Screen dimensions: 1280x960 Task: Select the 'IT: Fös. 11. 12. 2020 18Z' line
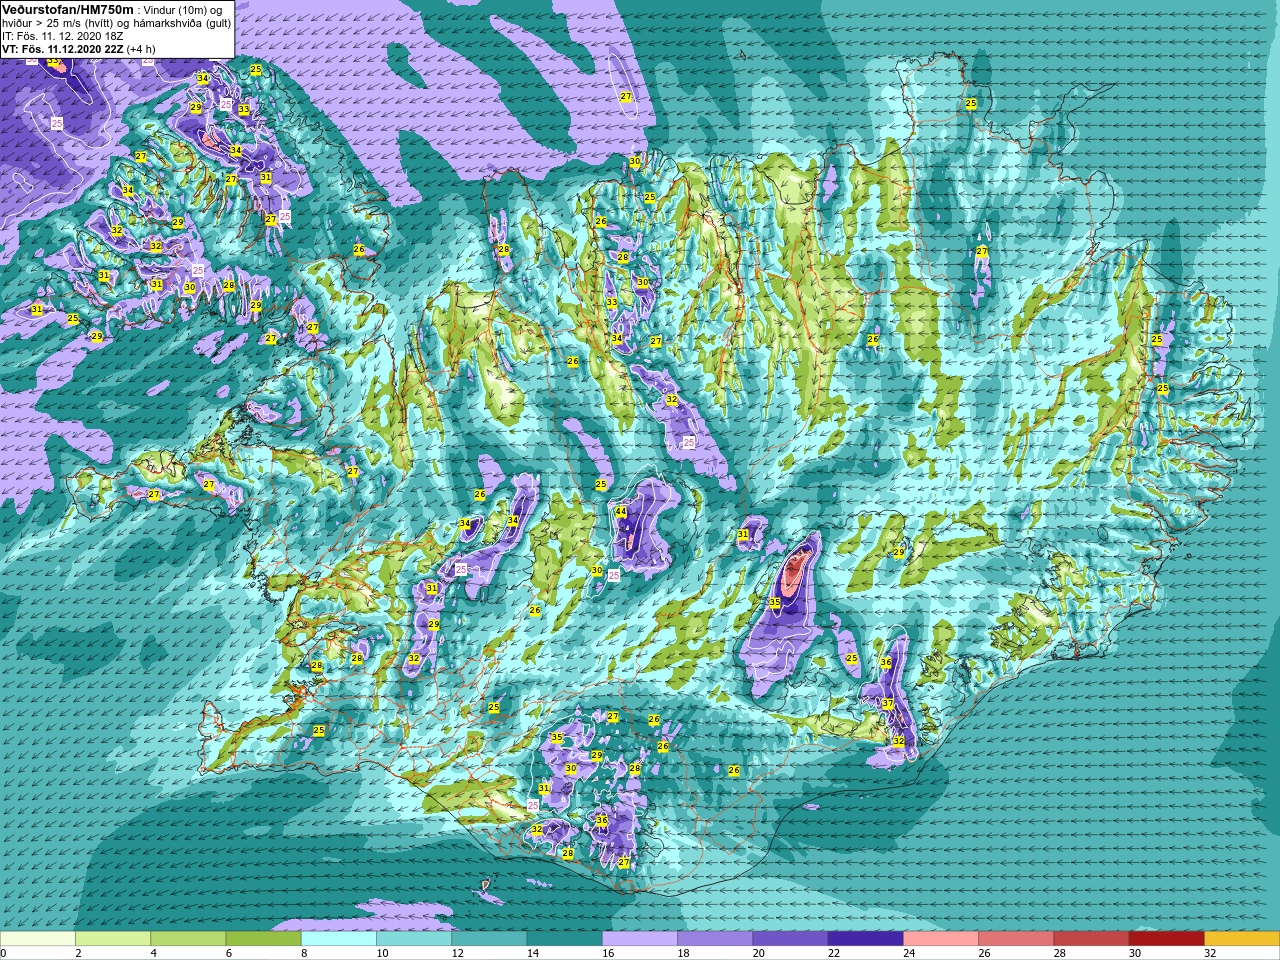[x=62, y=35]
